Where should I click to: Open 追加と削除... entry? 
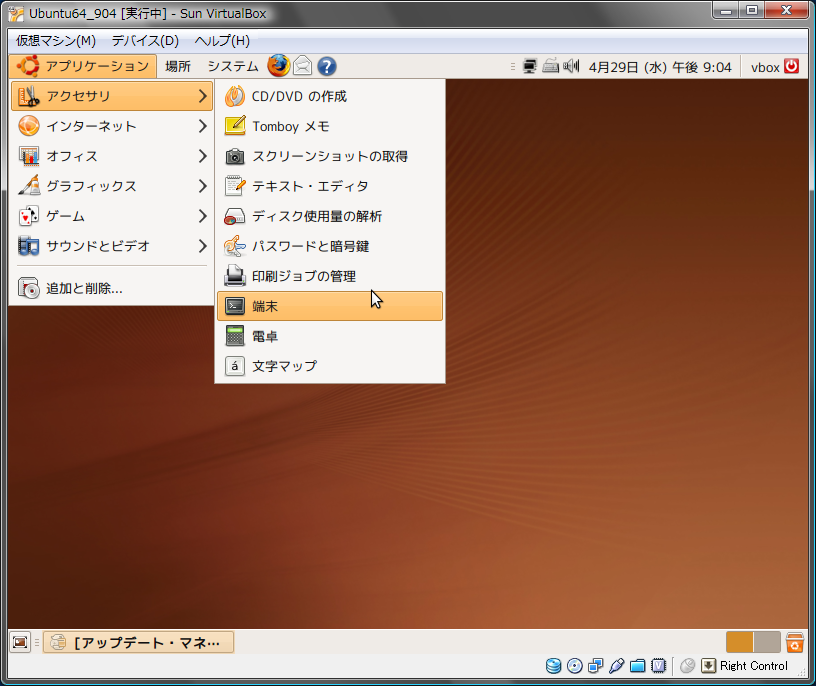pyautogui.click(x=112, y=288)
